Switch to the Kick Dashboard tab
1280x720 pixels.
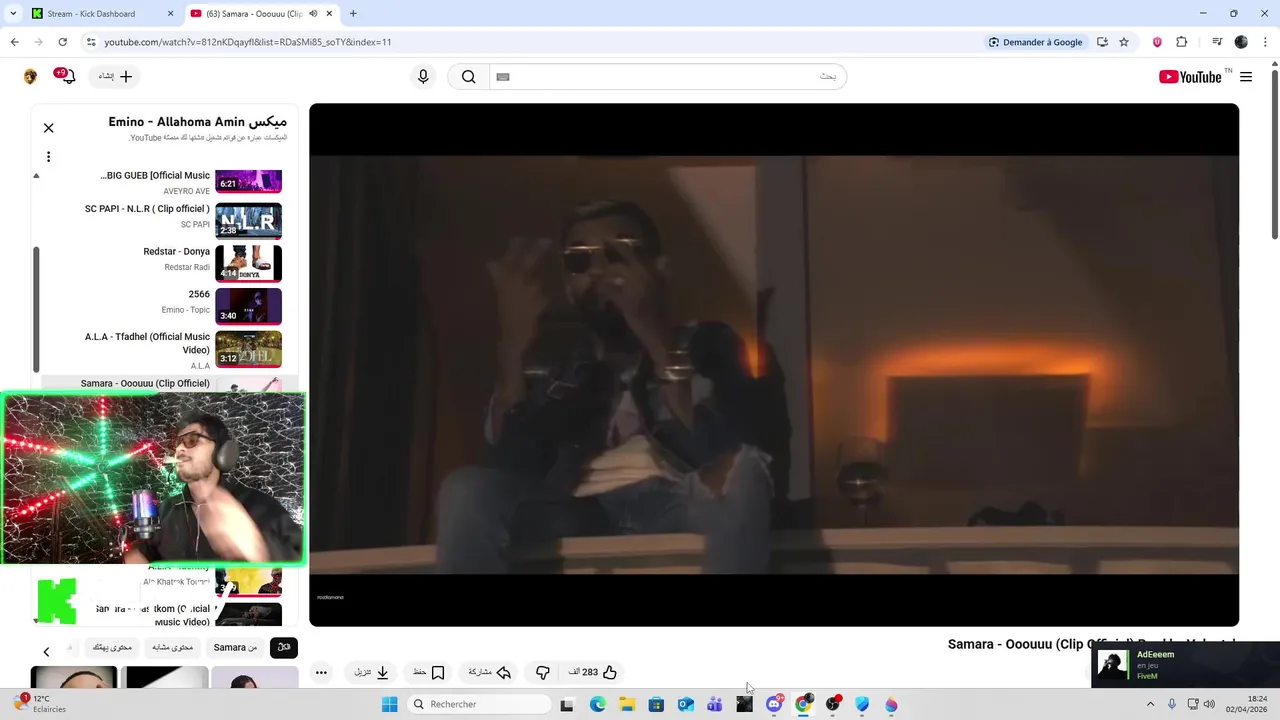(x=91, y=14)
